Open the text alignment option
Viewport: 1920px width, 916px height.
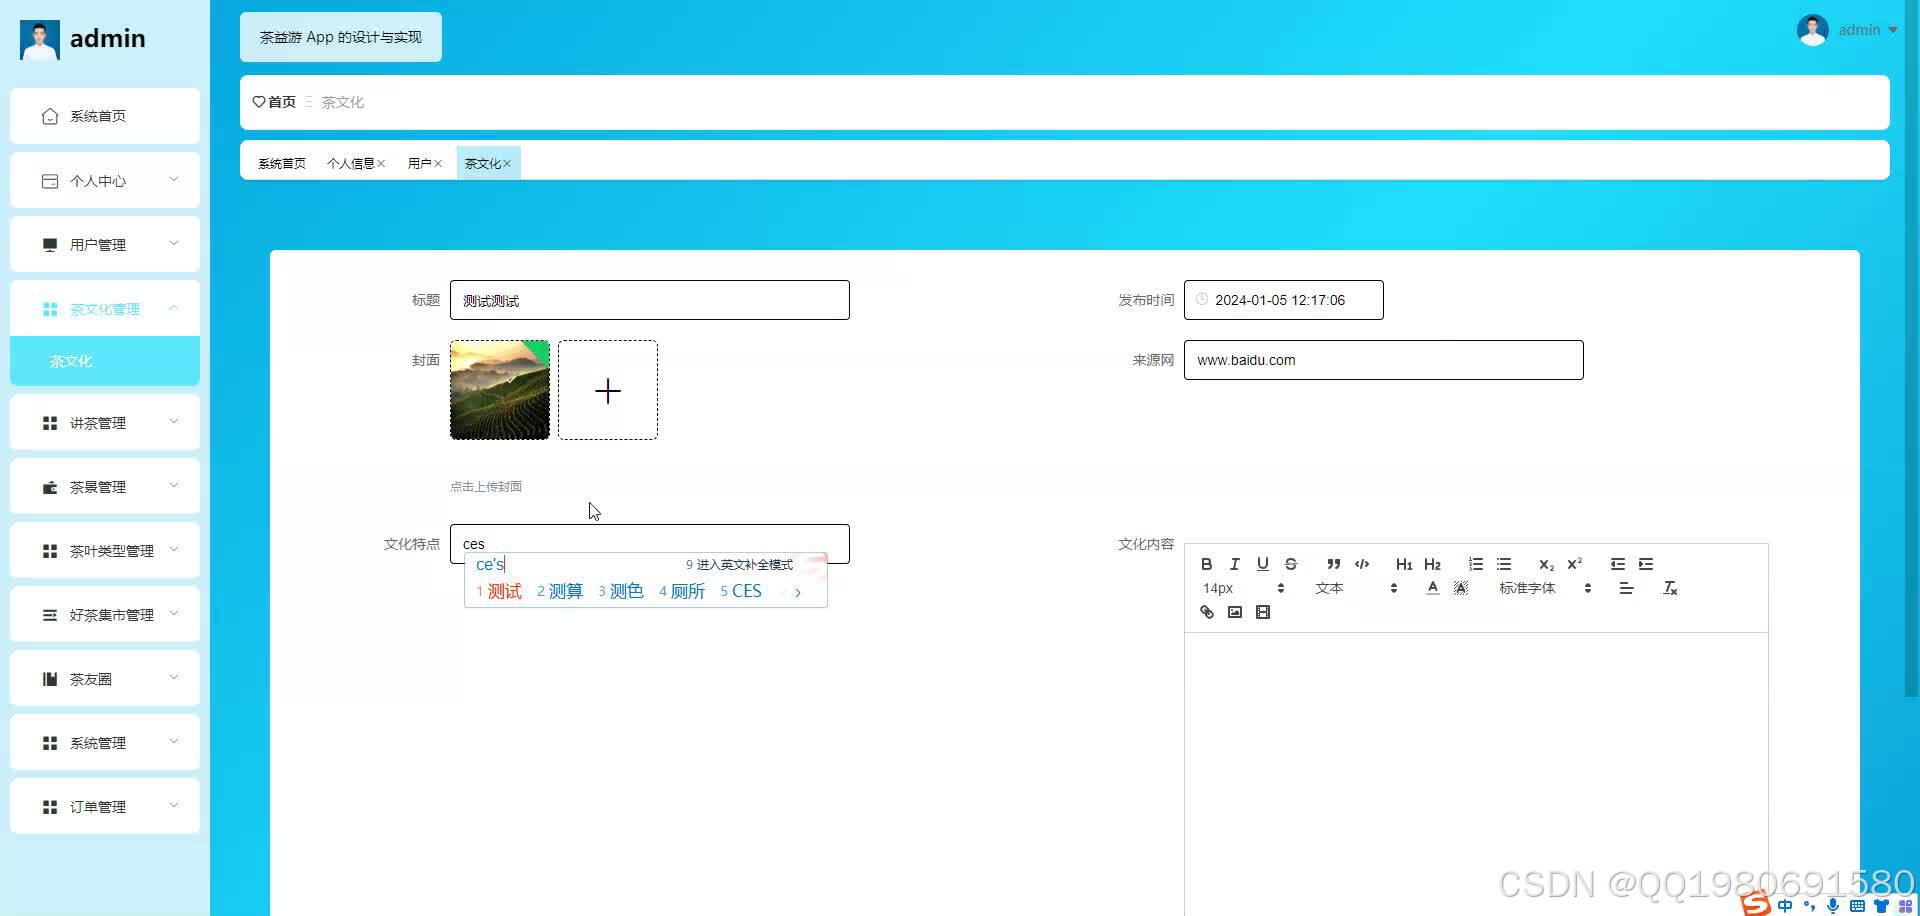tap(1627, 588)
